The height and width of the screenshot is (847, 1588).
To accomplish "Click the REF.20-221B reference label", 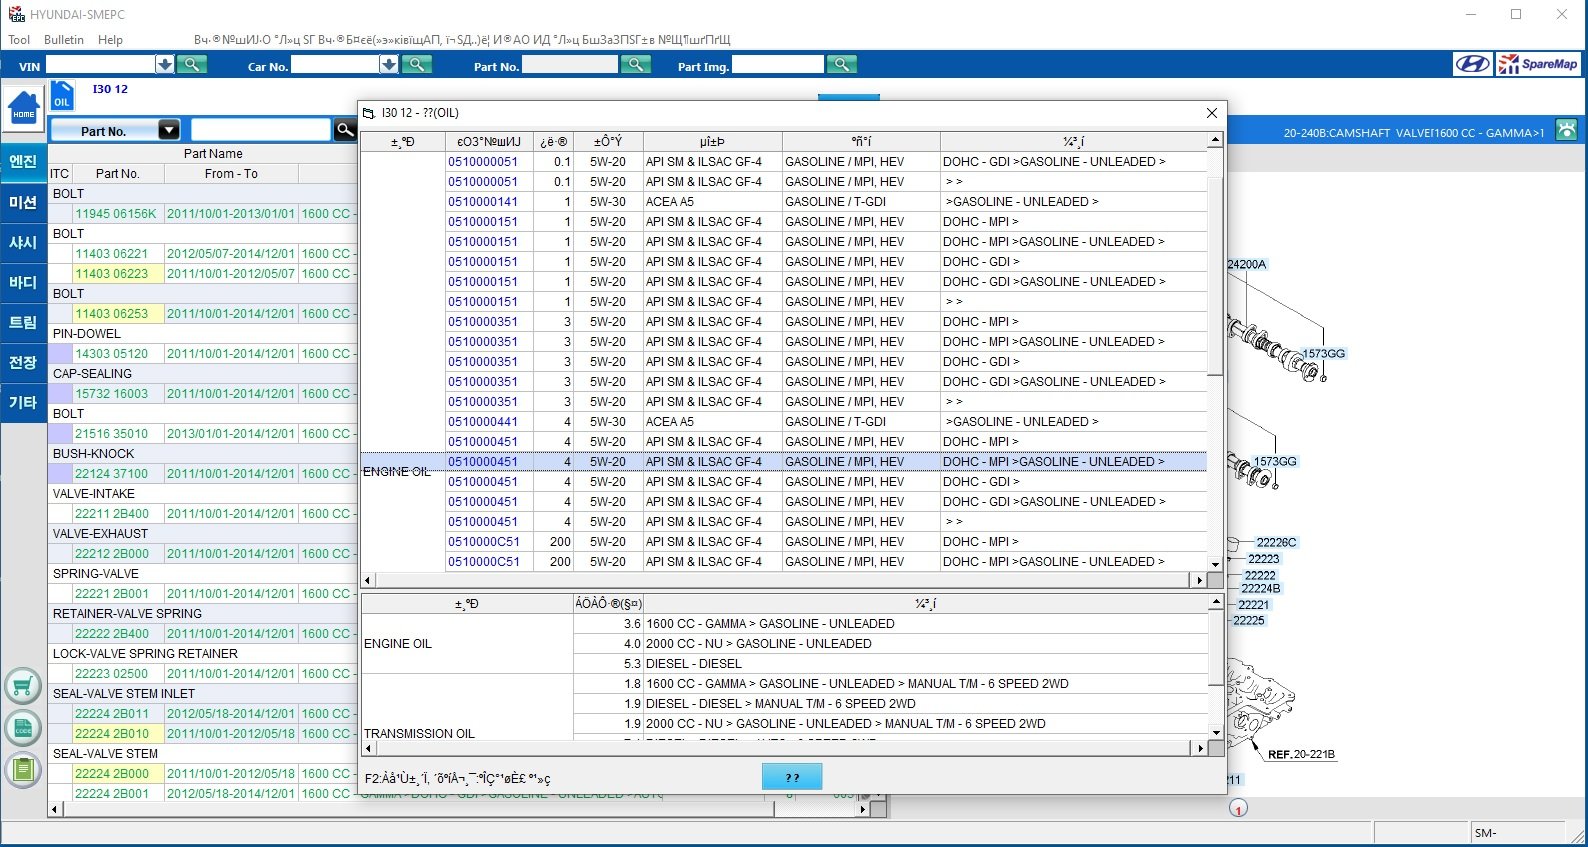I will (1301, 755).
